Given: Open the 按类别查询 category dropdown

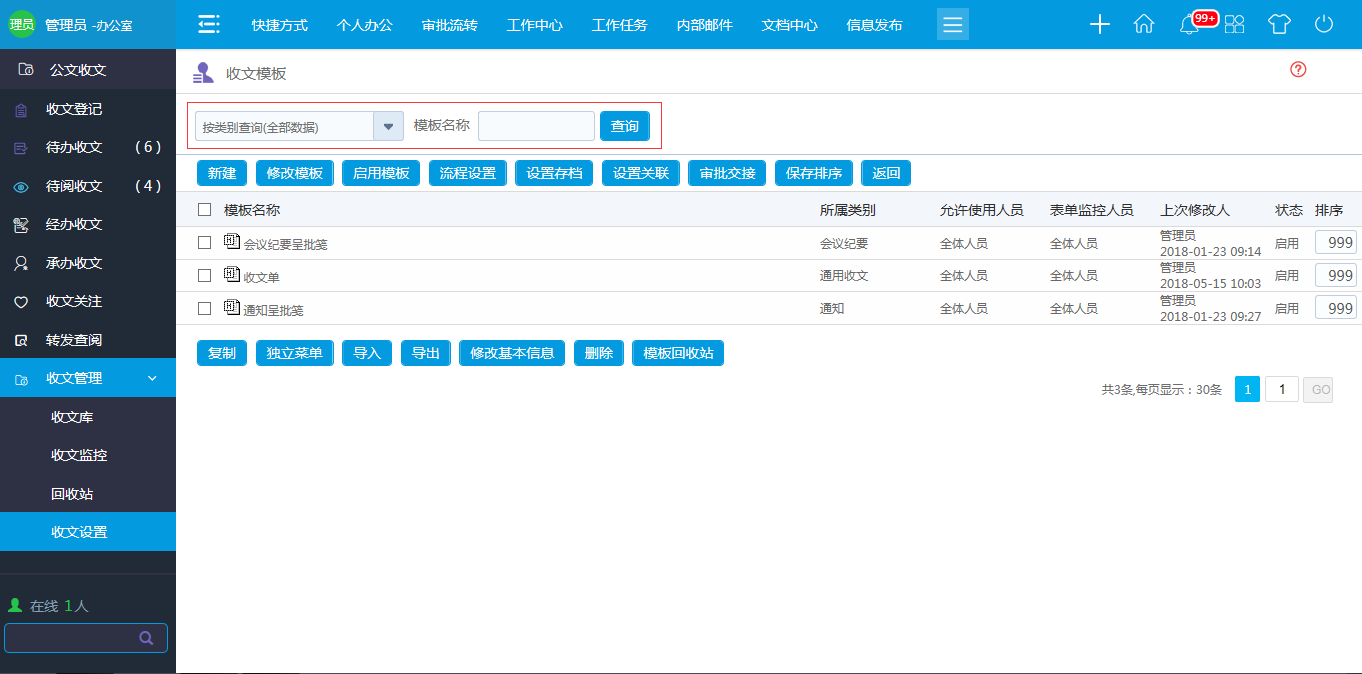Looking at the screenshot, I should tap(388, 126).
